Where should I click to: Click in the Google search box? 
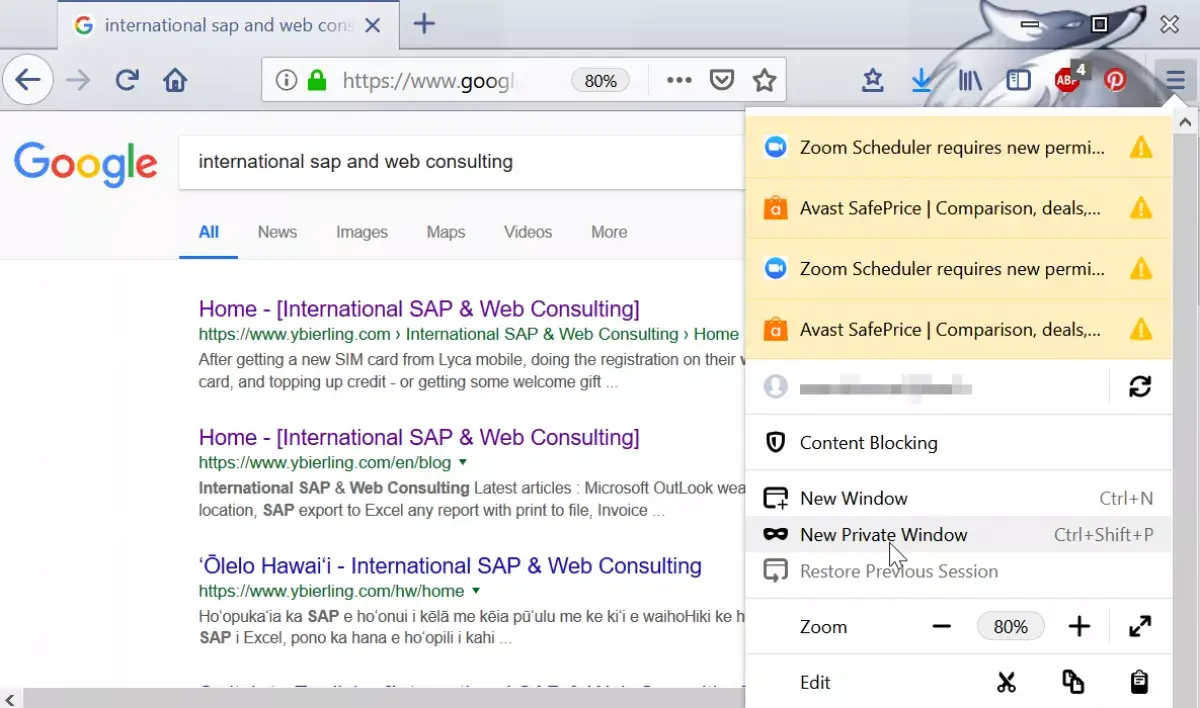point(460,162)
